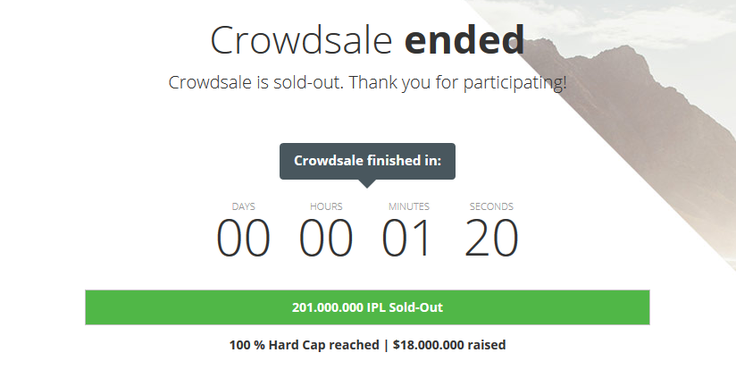Click the MINUTES label
736x378 pixels.
point(409,207)
